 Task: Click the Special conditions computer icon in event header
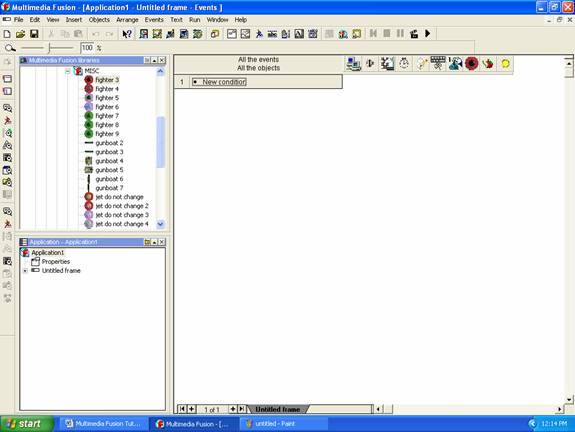[354, 64]
